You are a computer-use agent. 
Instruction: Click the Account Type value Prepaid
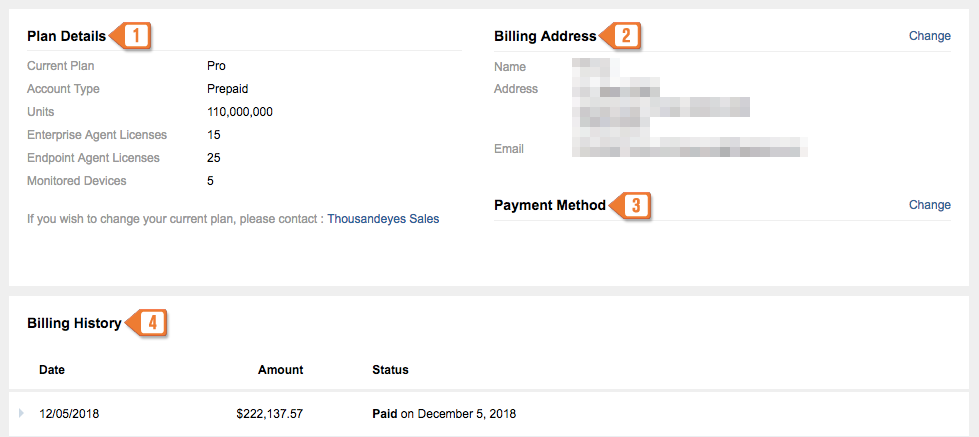(x=228, y=89)
